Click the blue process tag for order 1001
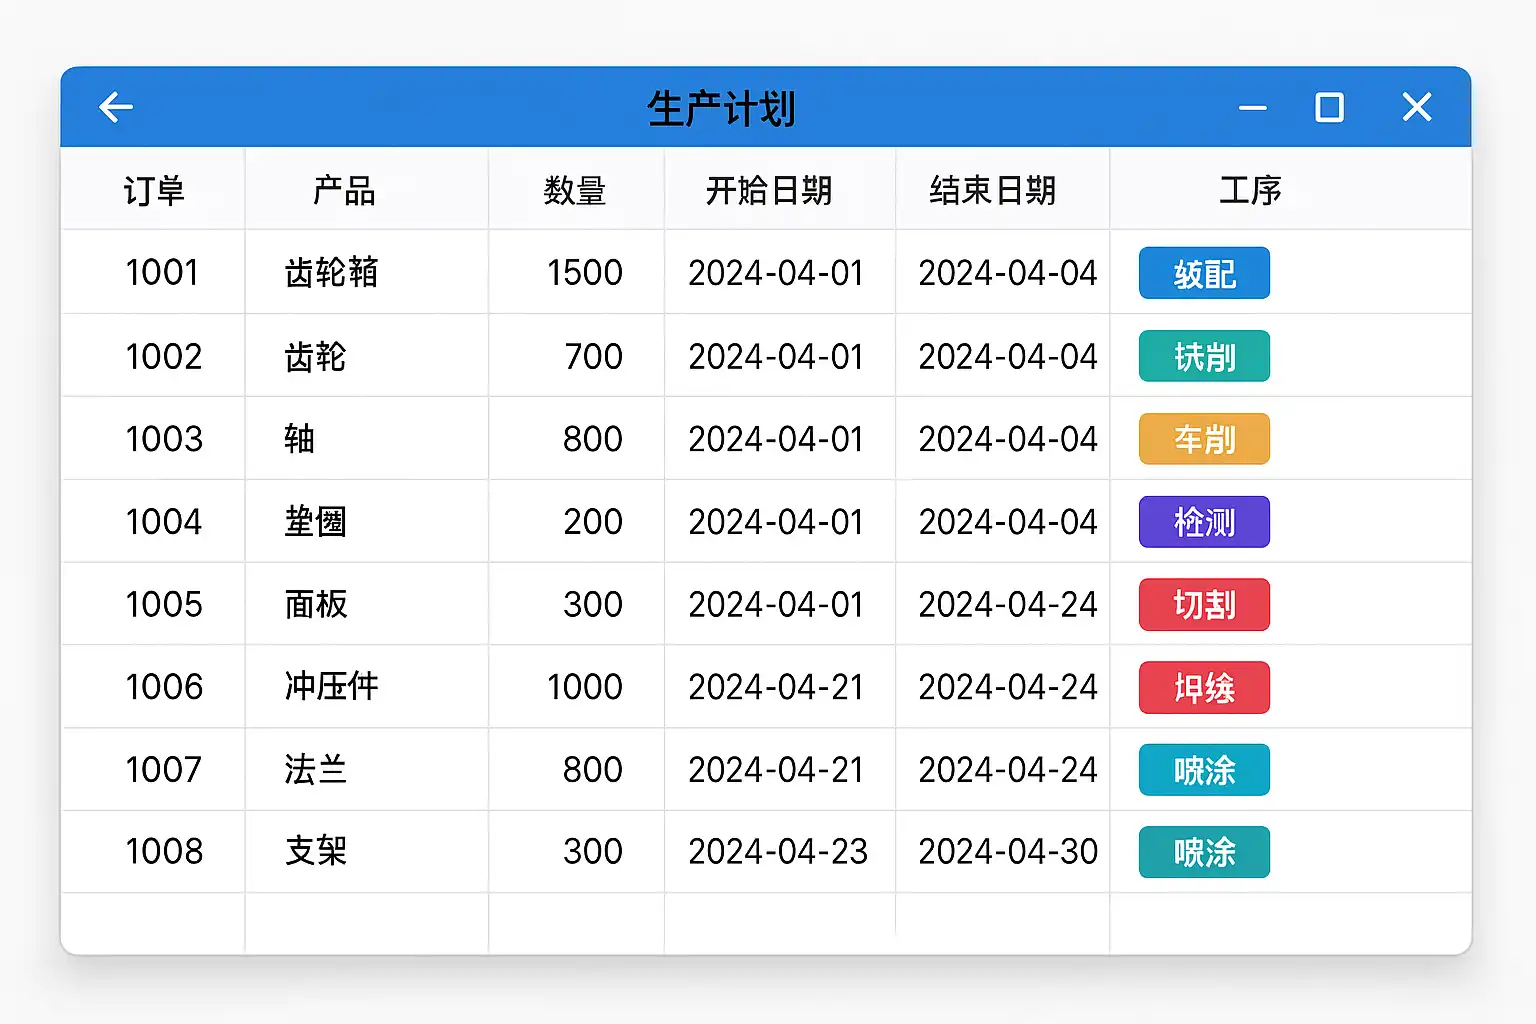The image size is (1536, 1024). [1204, 273]
